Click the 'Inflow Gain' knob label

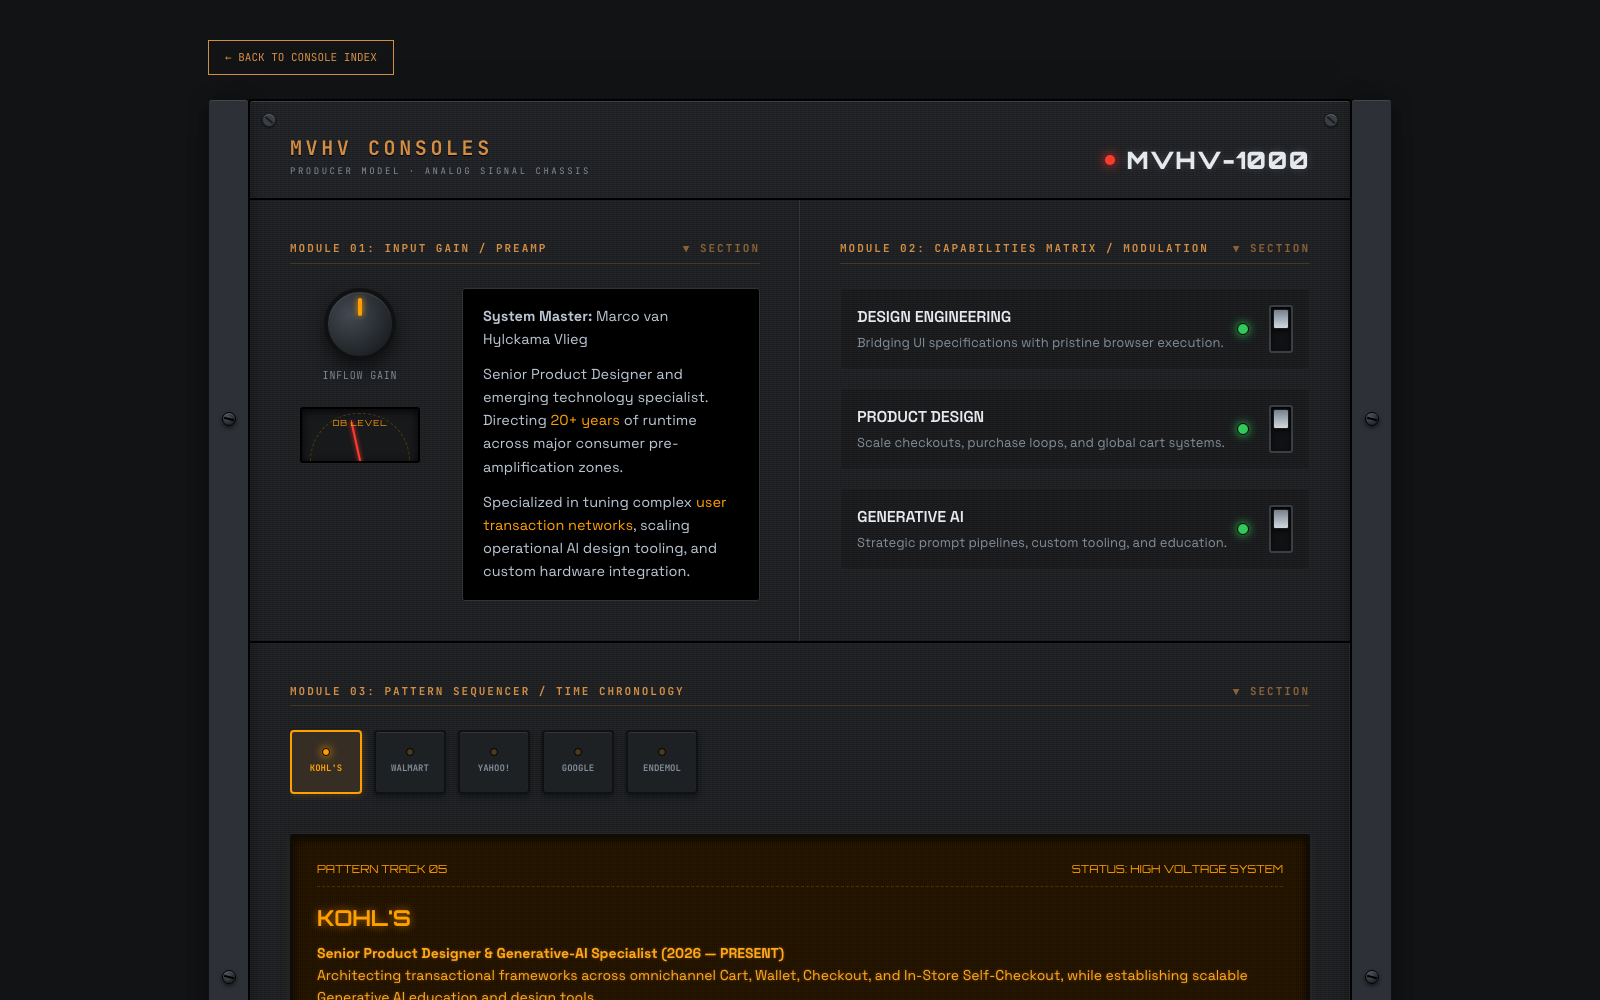(360, 376)
